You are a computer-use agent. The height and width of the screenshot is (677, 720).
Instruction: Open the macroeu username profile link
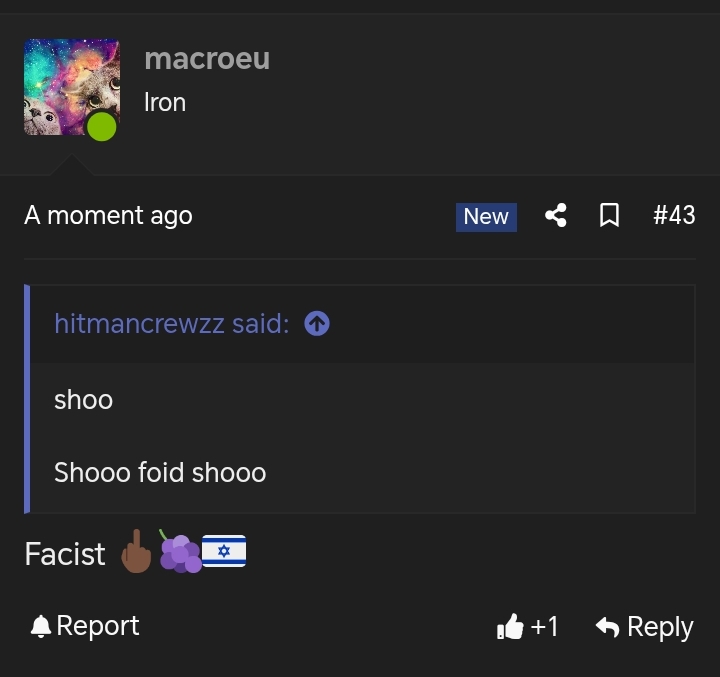click(207, 59)
